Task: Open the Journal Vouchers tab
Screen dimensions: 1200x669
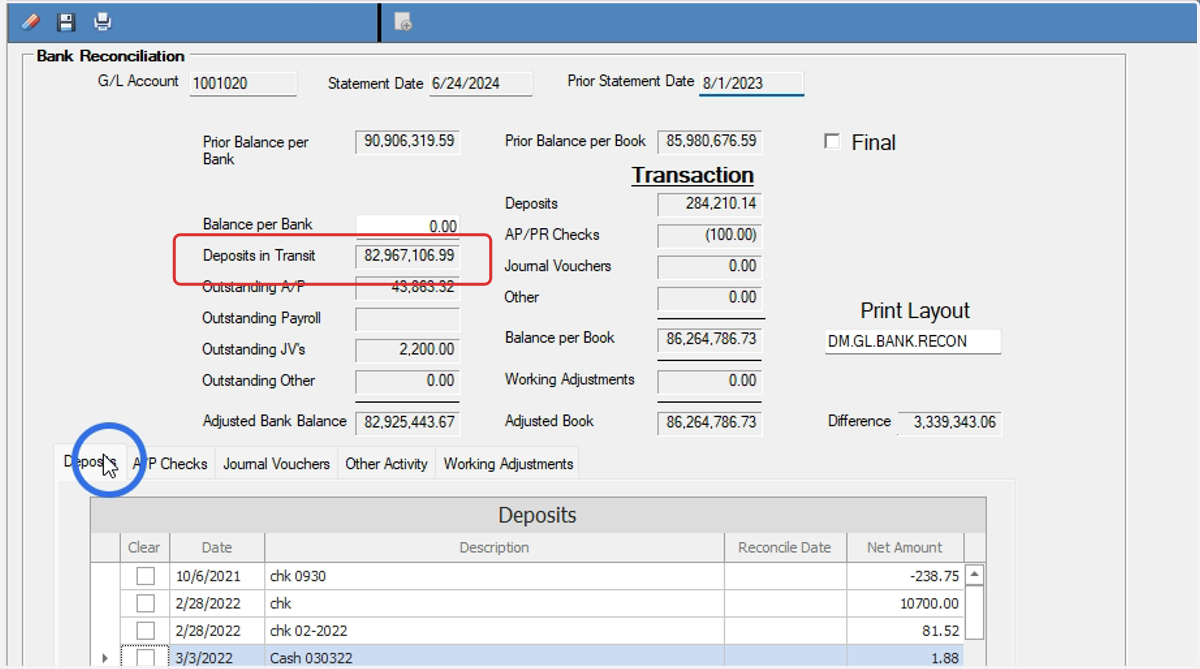Action: coord(276,464)
